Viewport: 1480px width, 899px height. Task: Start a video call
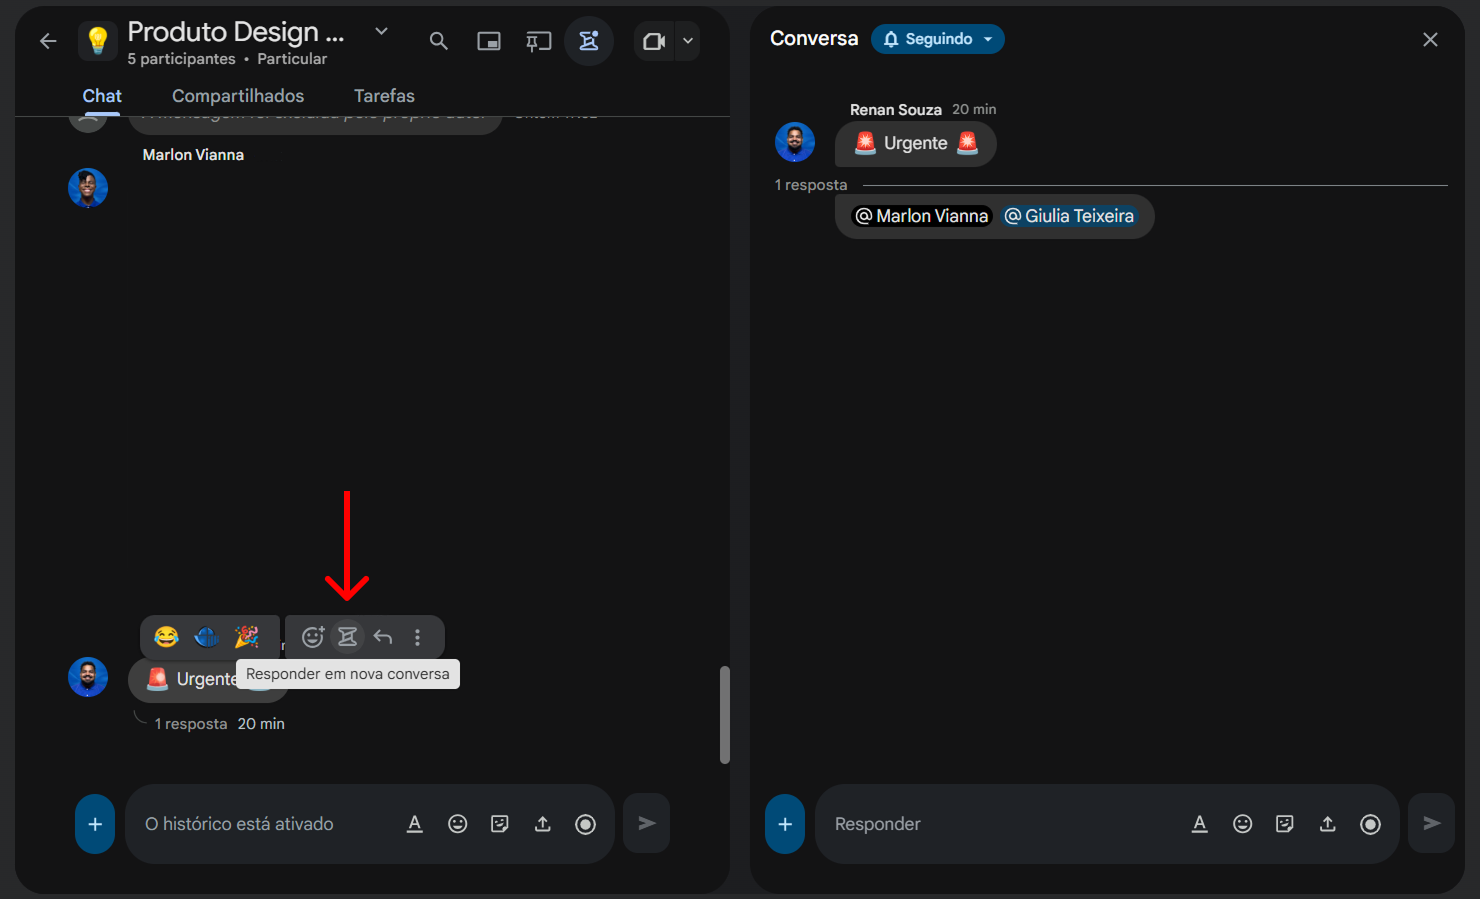coord(654,41)
